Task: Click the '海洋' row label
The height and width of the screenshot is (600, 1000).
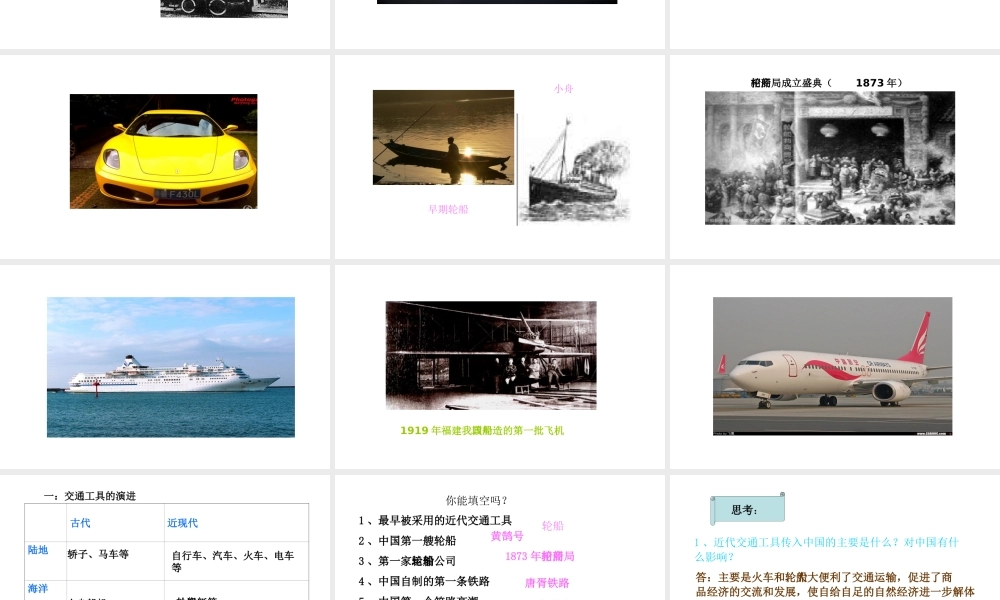Action: [x=38, y=589]
